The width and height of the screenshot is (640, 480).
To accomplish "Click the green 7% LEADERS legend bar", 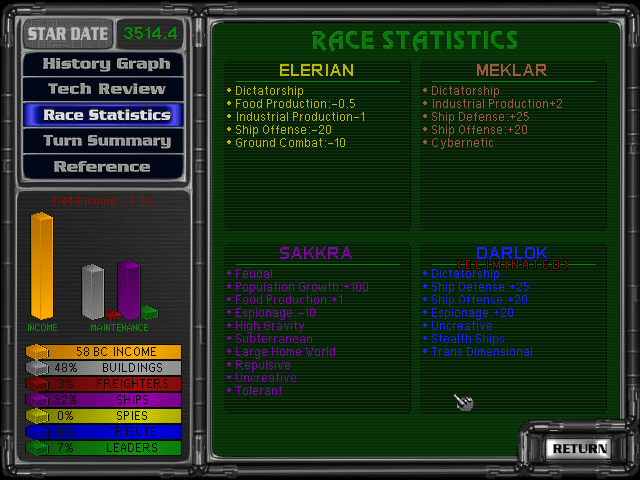I will tap(103, 448).
